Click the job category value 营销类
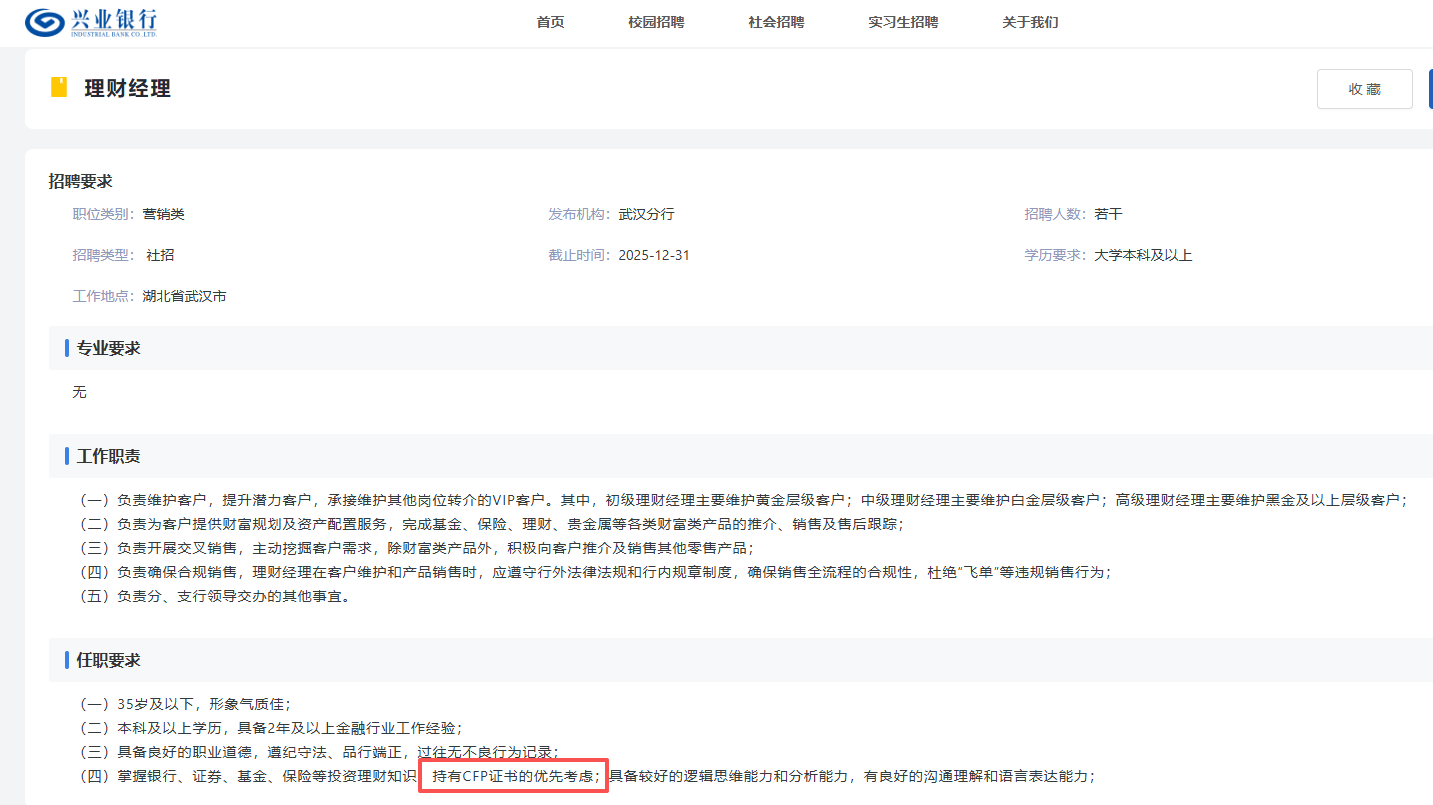This screenshot has width=1433, height=805. tap(163, 214)
